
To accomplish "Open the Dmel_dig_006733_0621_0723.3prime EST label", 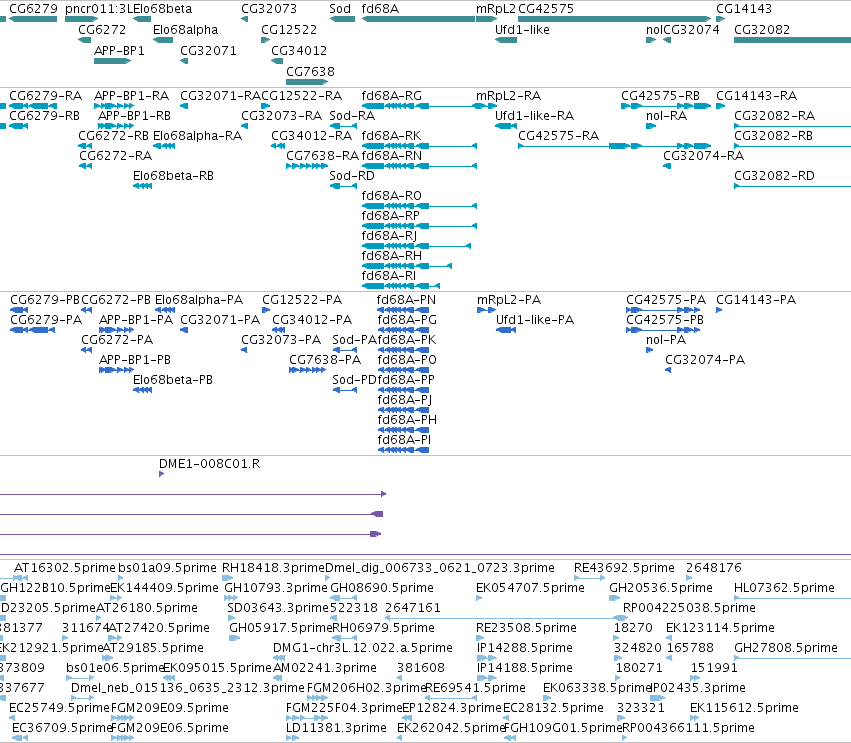I will coord(440,568).
